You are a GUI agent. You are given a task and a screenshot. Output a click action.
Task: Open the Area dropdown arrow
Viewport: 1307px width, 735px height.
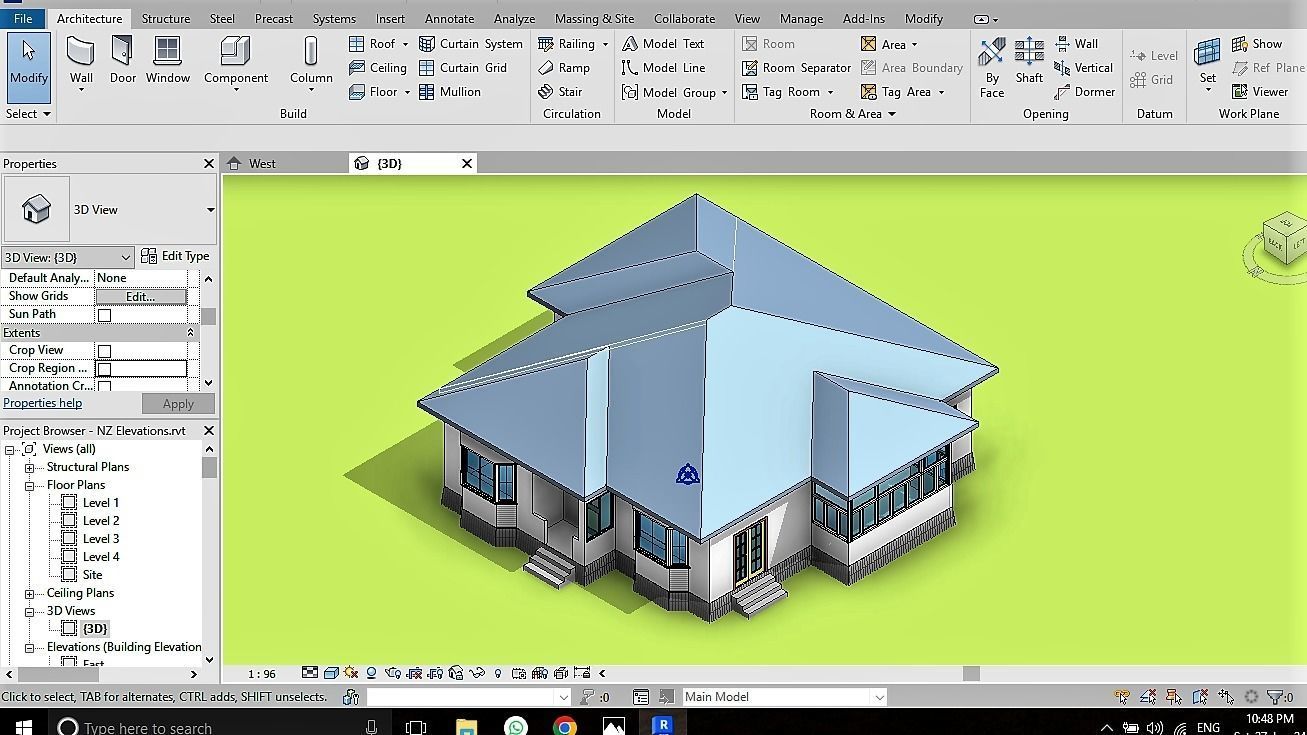pos(914,44)
